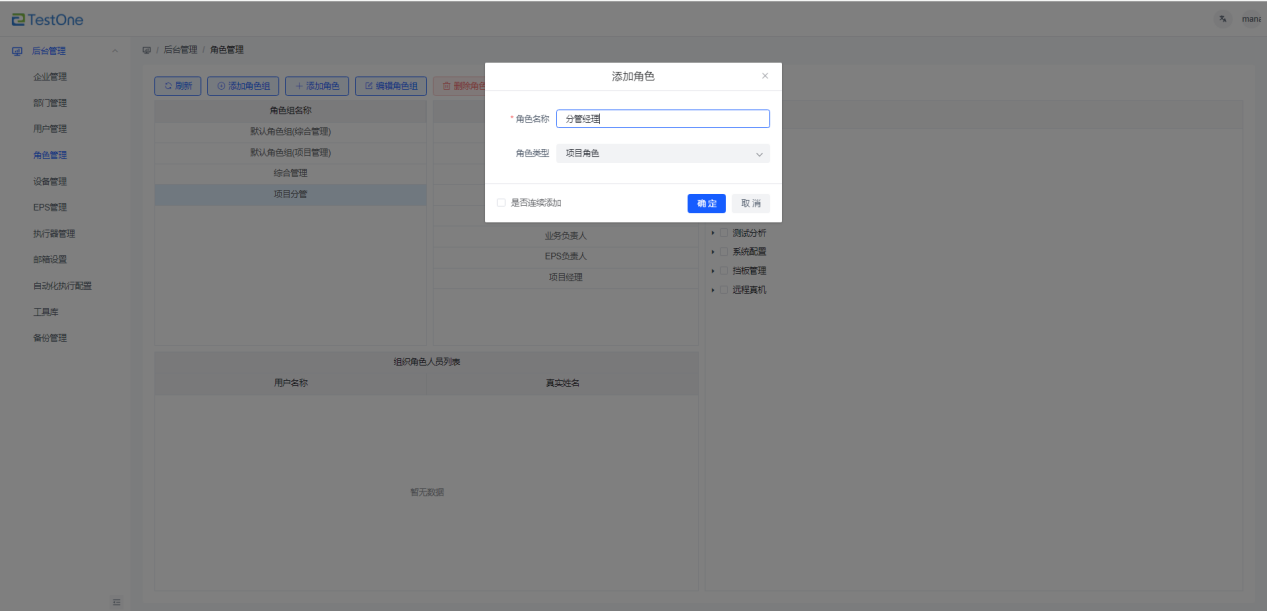Viewport: 1267px width, 611px height.
Task: Click the 后台管理 monitor icon in sidebar
Action: click(x=17, y=51)
